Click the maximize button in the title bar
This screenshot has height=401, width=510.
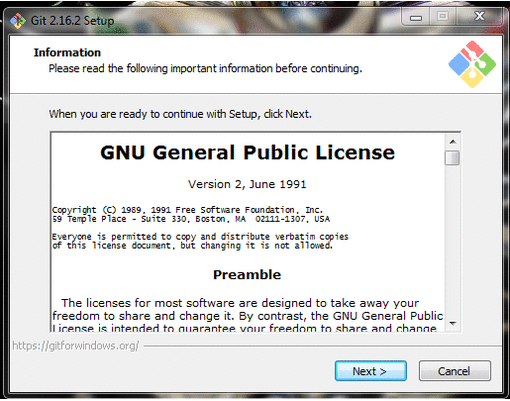point(443,16)
